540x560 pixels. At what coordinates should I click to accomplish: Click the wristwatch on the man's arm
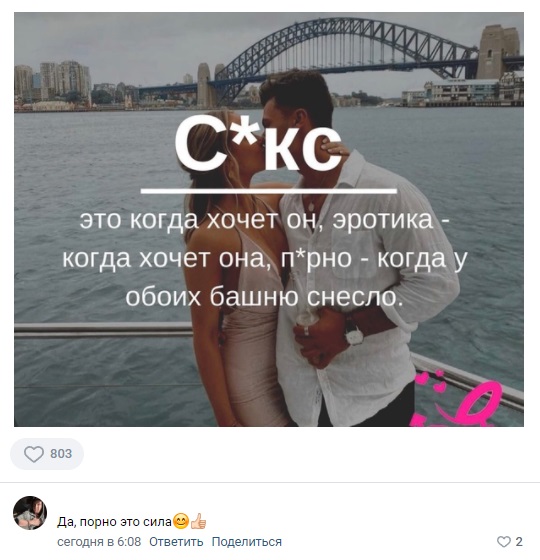[354, 334]
